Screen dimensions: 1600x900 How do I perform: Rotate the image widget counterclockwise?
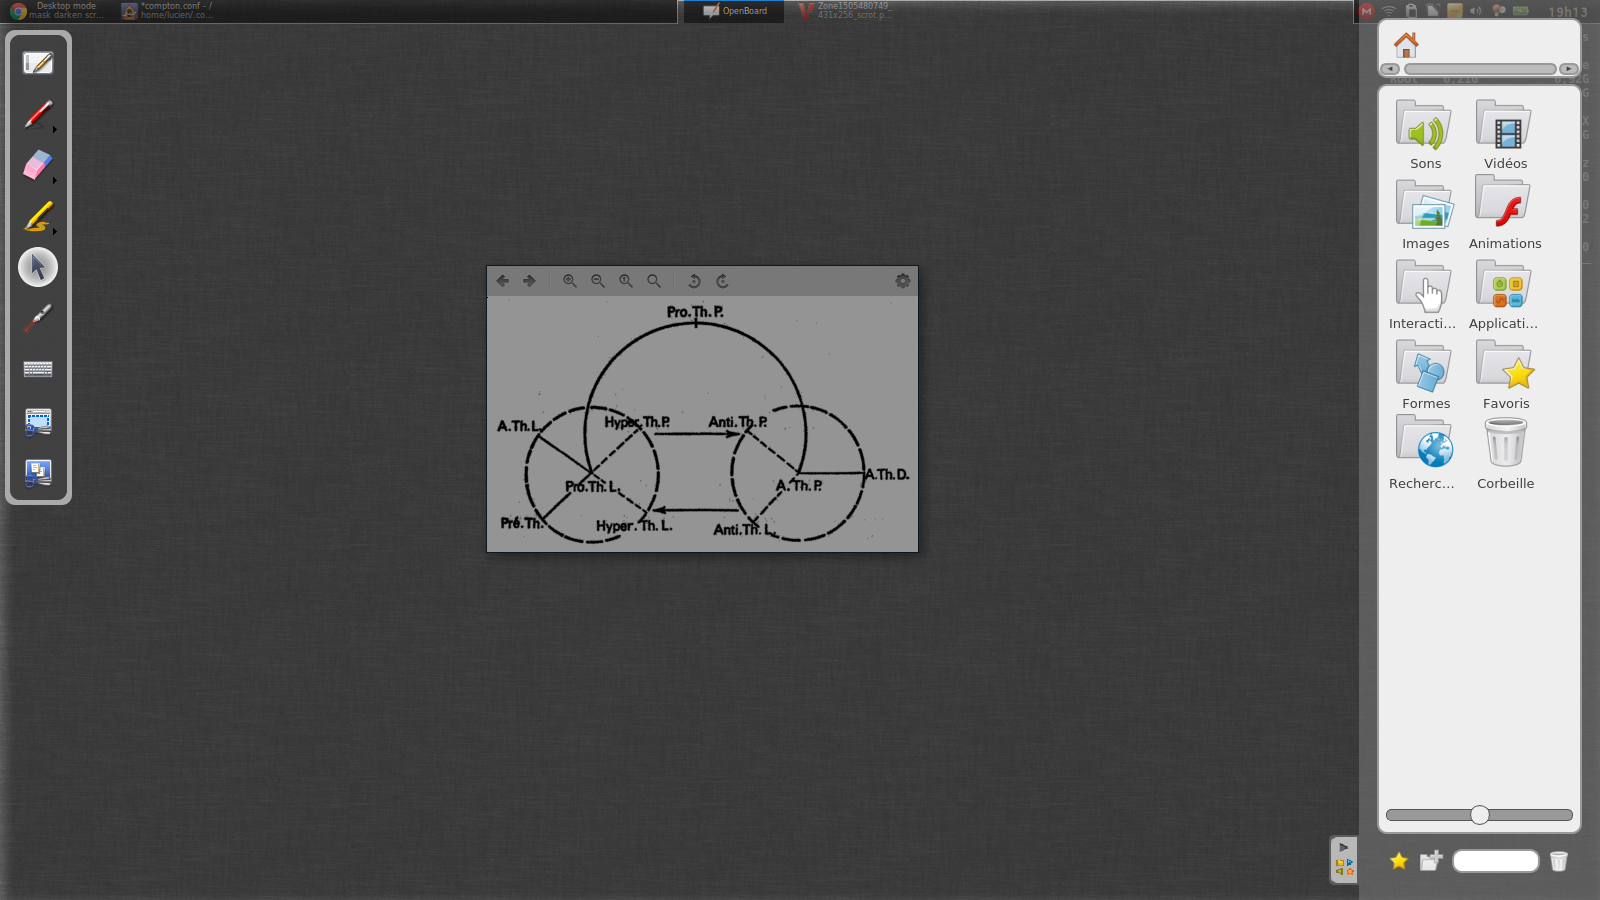tap(695, 281)
